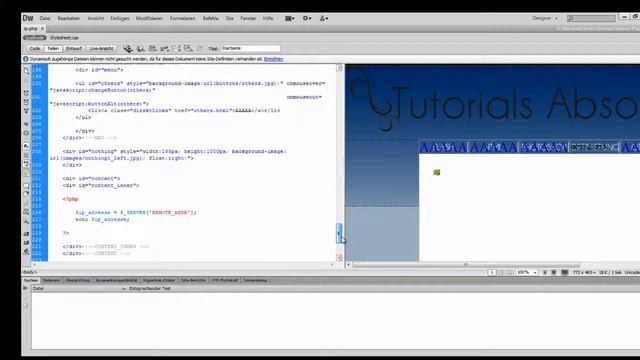Switch to Code view

click(35, 49)
